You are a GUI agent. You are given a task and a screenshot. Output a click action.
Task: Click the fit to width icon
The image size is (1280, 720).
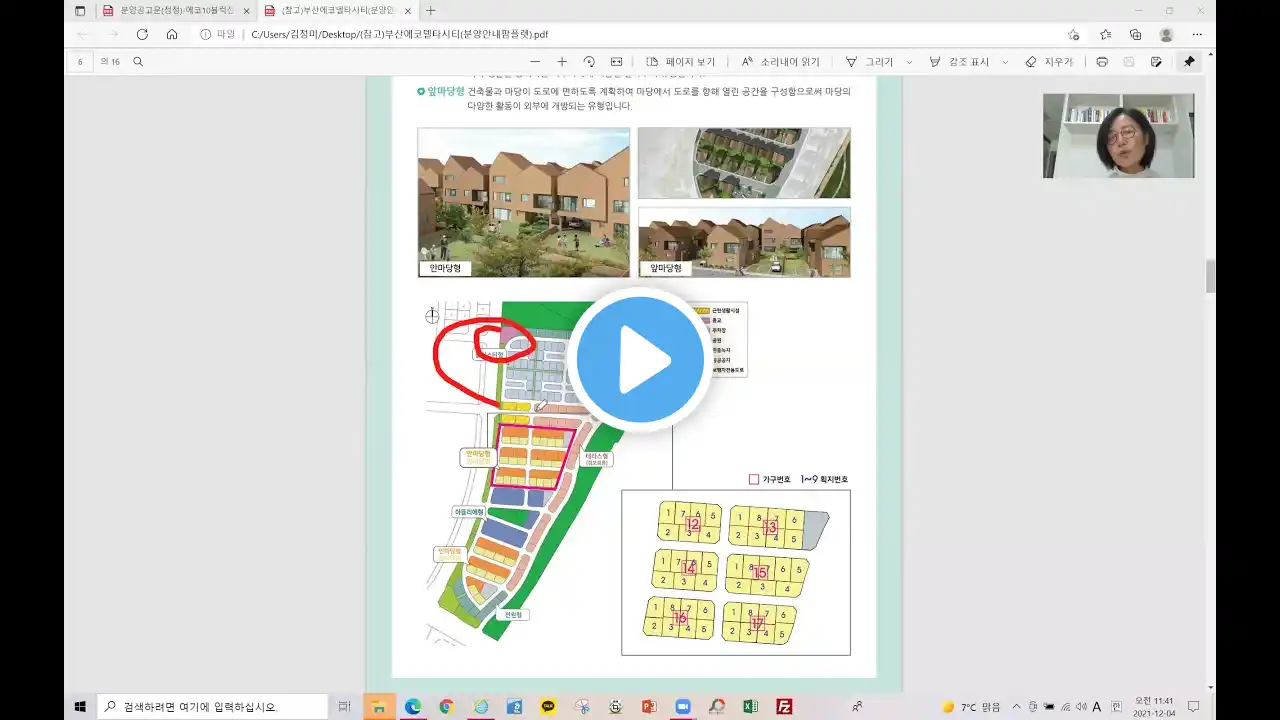(x=616, y=62)
